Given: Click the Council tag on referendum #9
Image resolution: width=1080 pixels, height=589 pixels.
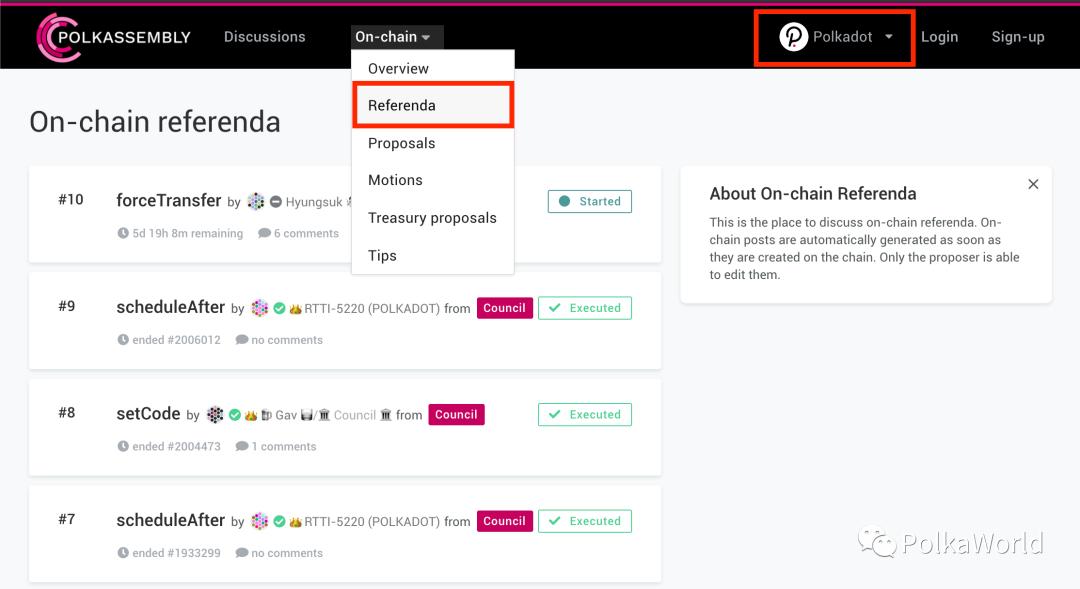Looking at the screenshot, I should tap(504, 308).
